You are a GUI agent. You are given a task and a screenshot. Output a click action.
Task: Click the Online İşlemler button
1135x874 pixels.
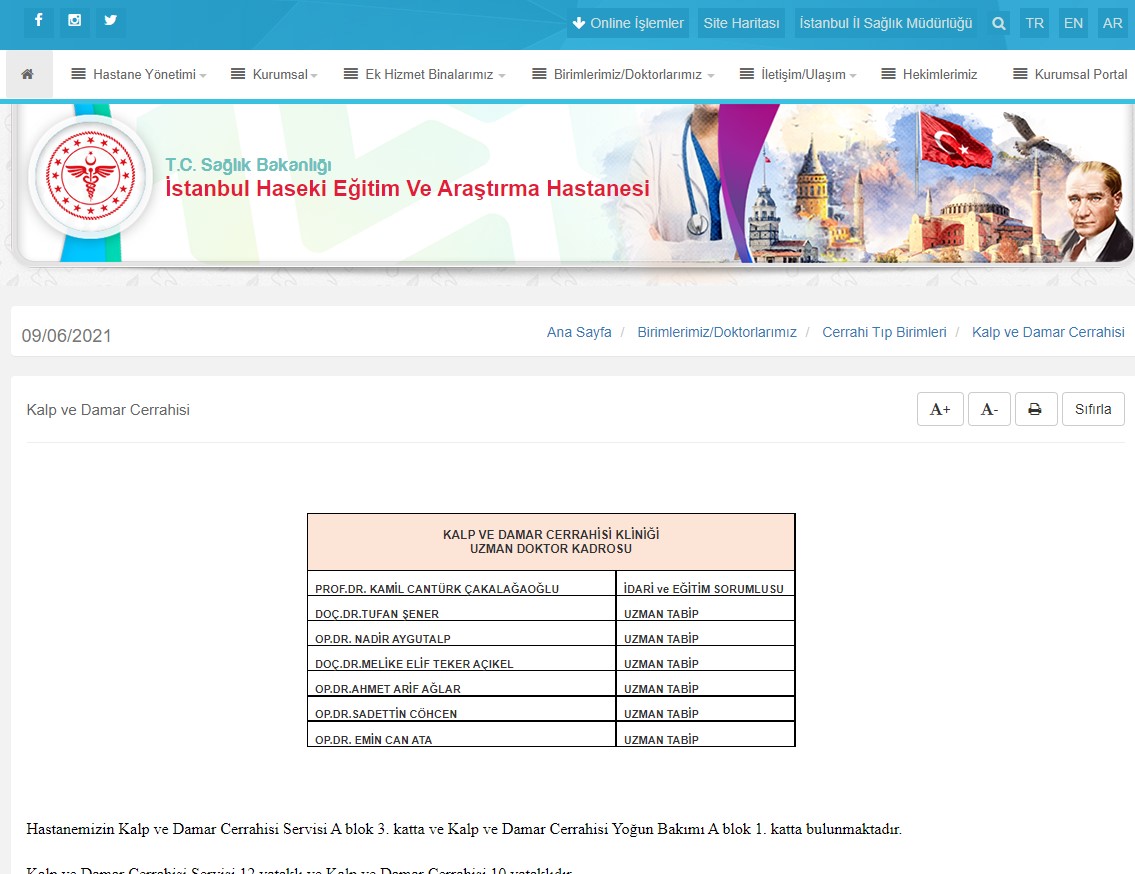pos(628,23)
